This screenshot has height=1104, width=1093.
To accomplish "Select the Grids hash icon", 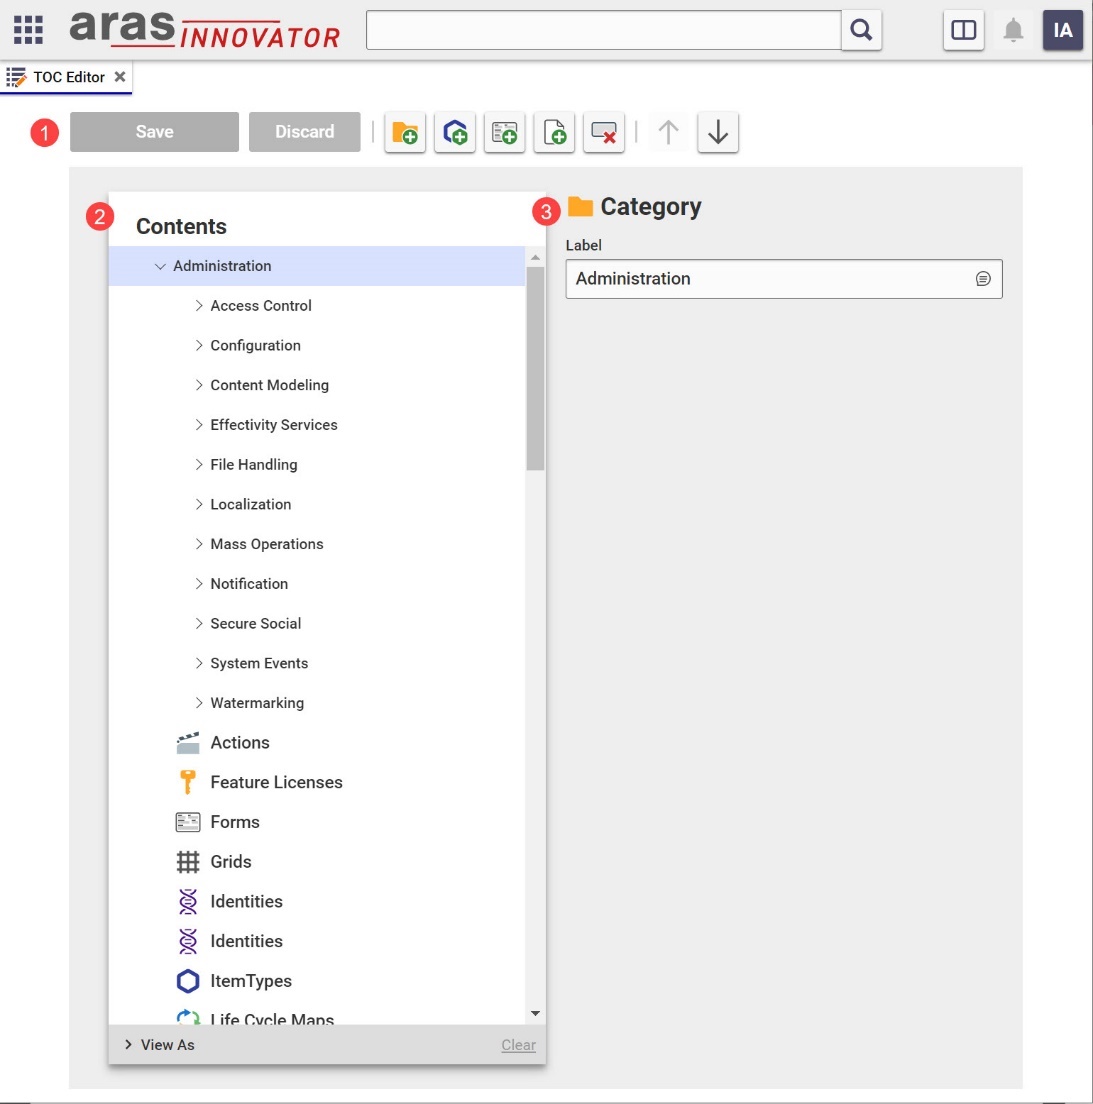I will [x=188, y=862].
